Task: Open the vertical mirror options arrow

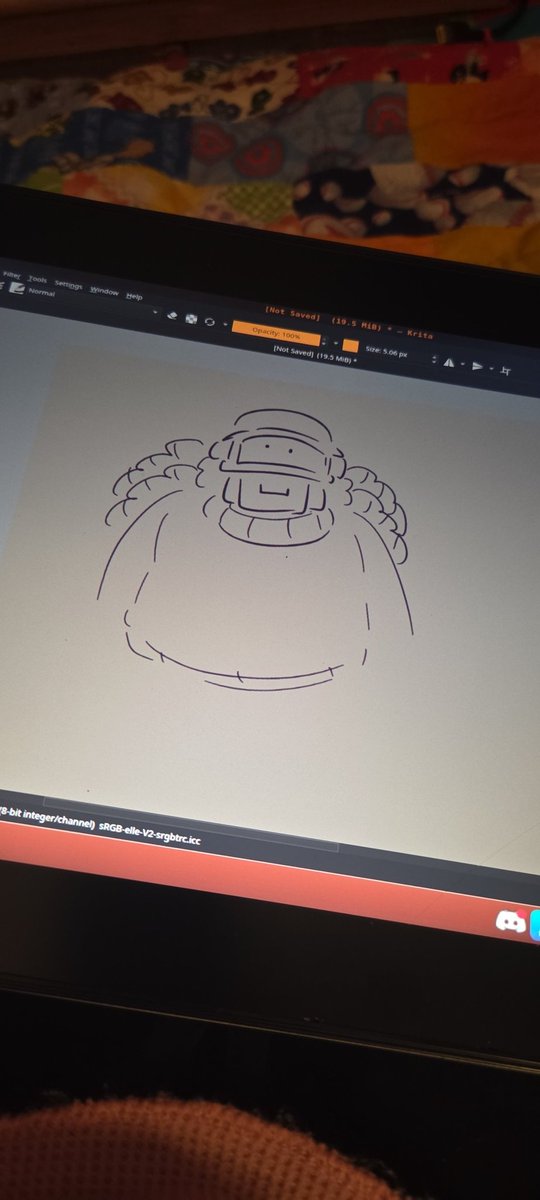Action: [x=490, y=369]
